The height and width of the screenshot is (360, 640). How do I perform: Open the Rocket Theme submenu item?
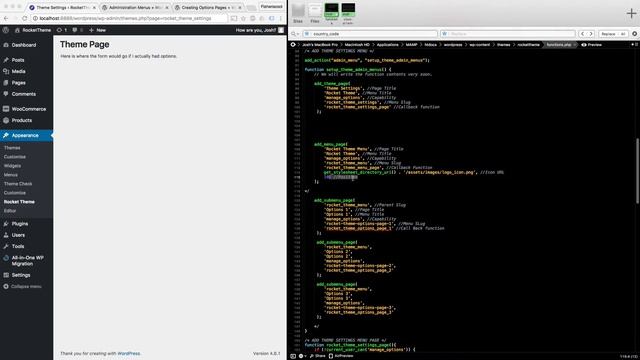pos(19,202)
